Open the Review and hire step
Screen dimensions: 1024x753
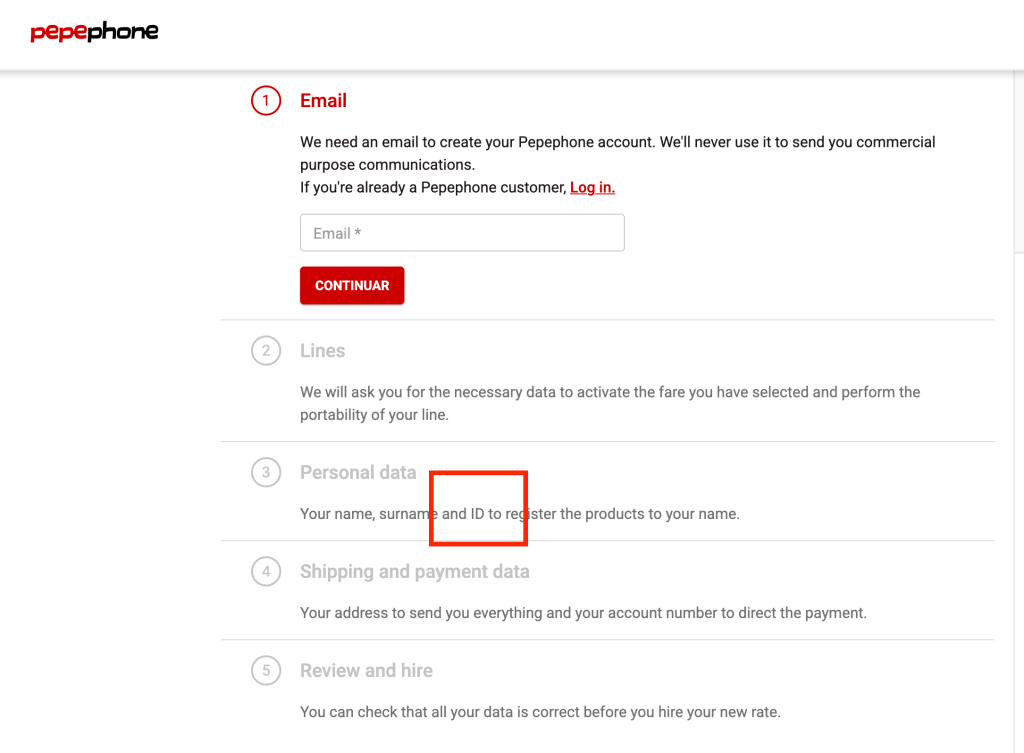(x=366, y=671)
